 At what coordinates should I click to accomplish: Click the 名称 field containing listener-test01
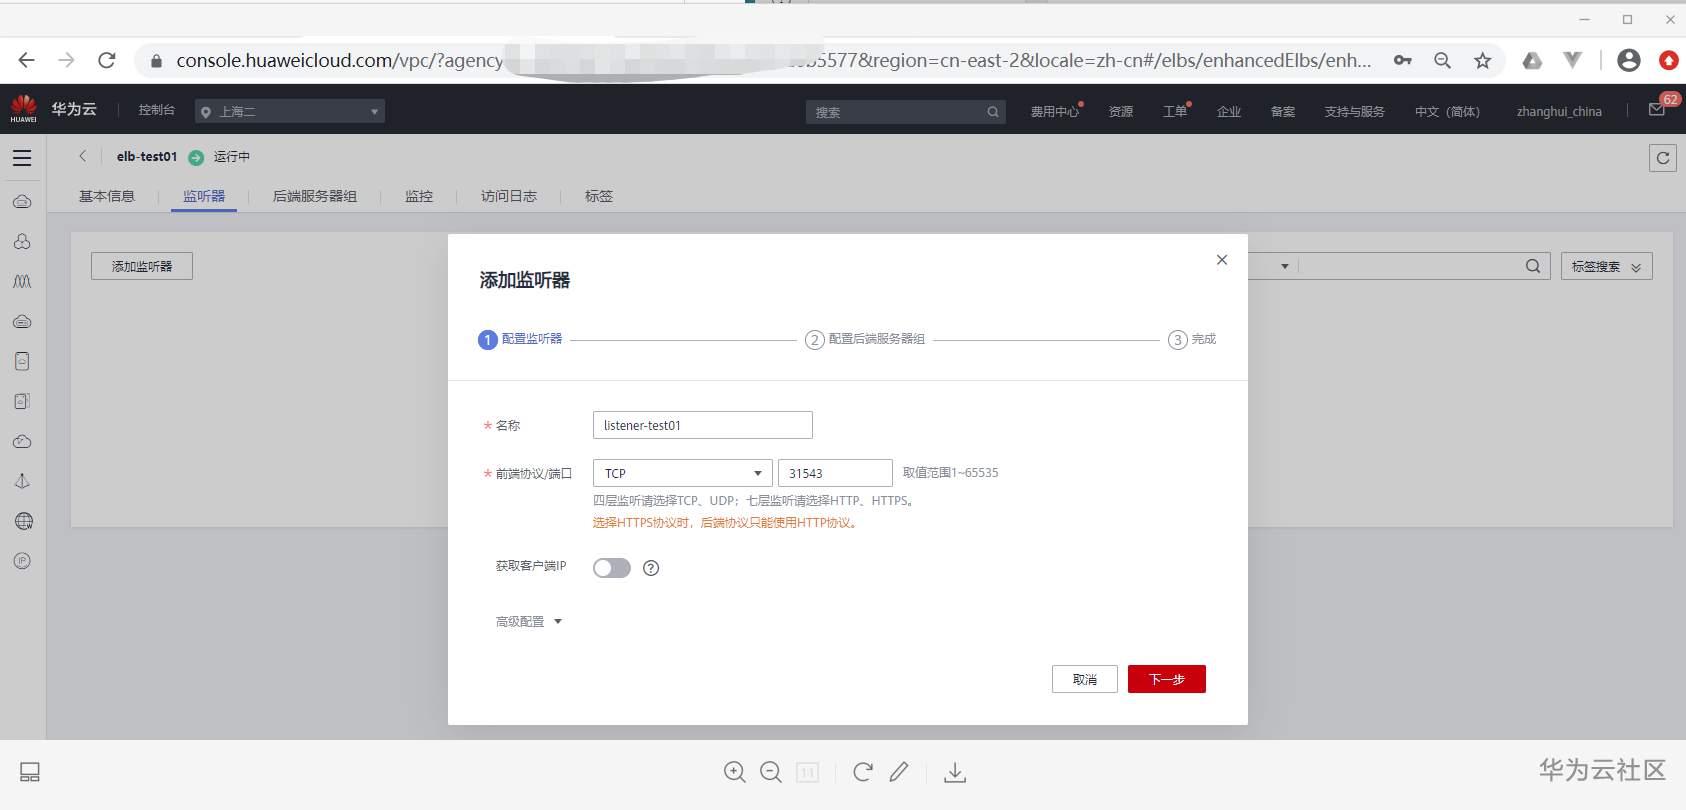(703, 425)
